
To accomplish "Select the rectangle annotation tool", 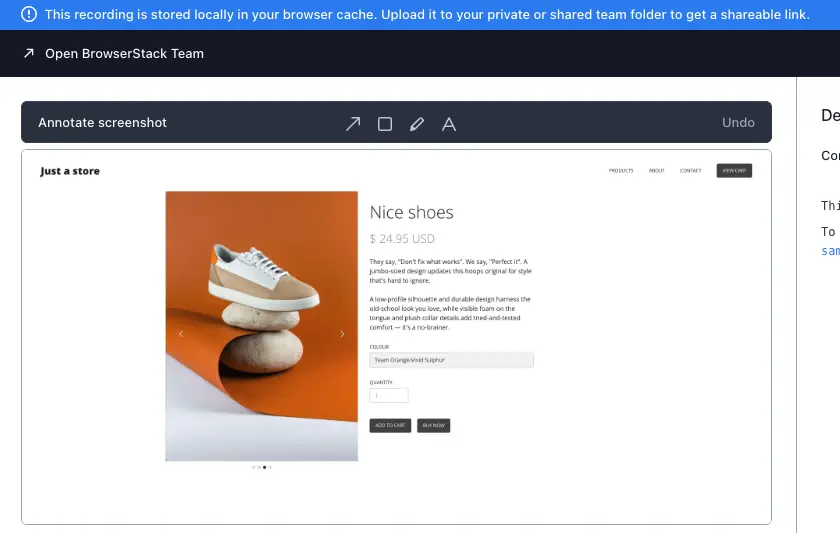I will [x=385, y=124].
